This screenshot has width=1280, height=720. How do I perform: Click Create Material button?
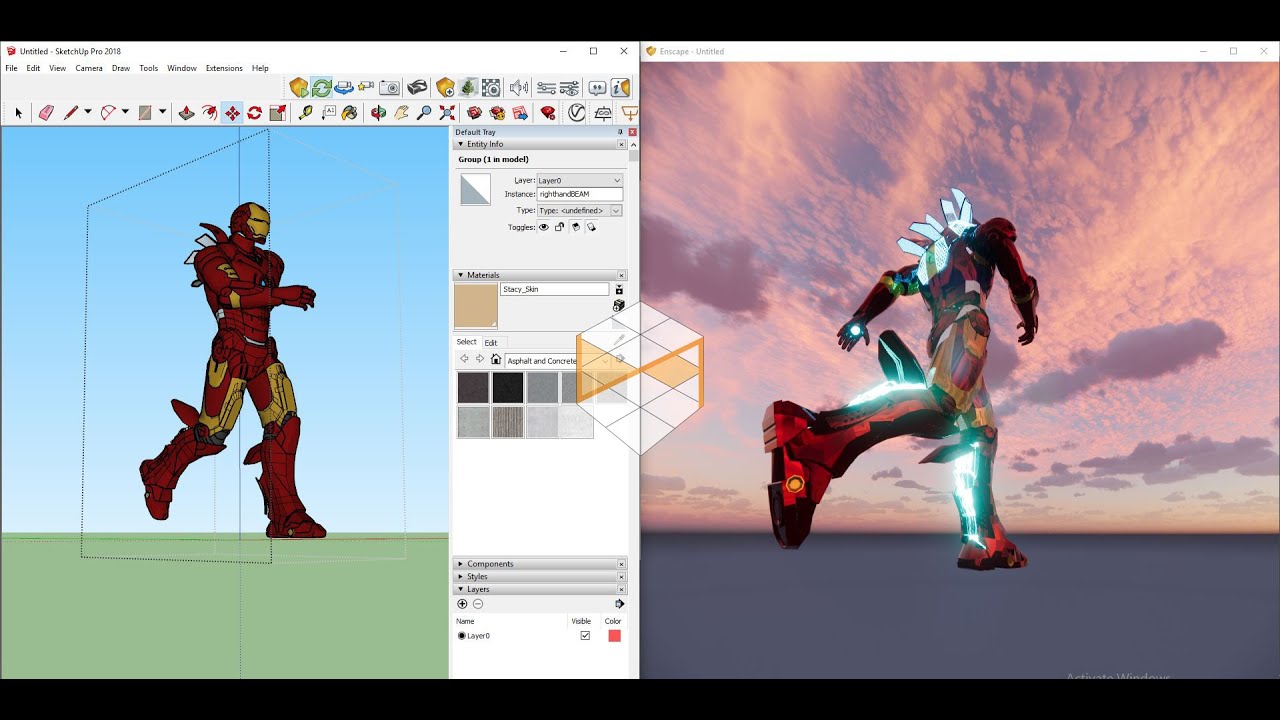(619, 305)
